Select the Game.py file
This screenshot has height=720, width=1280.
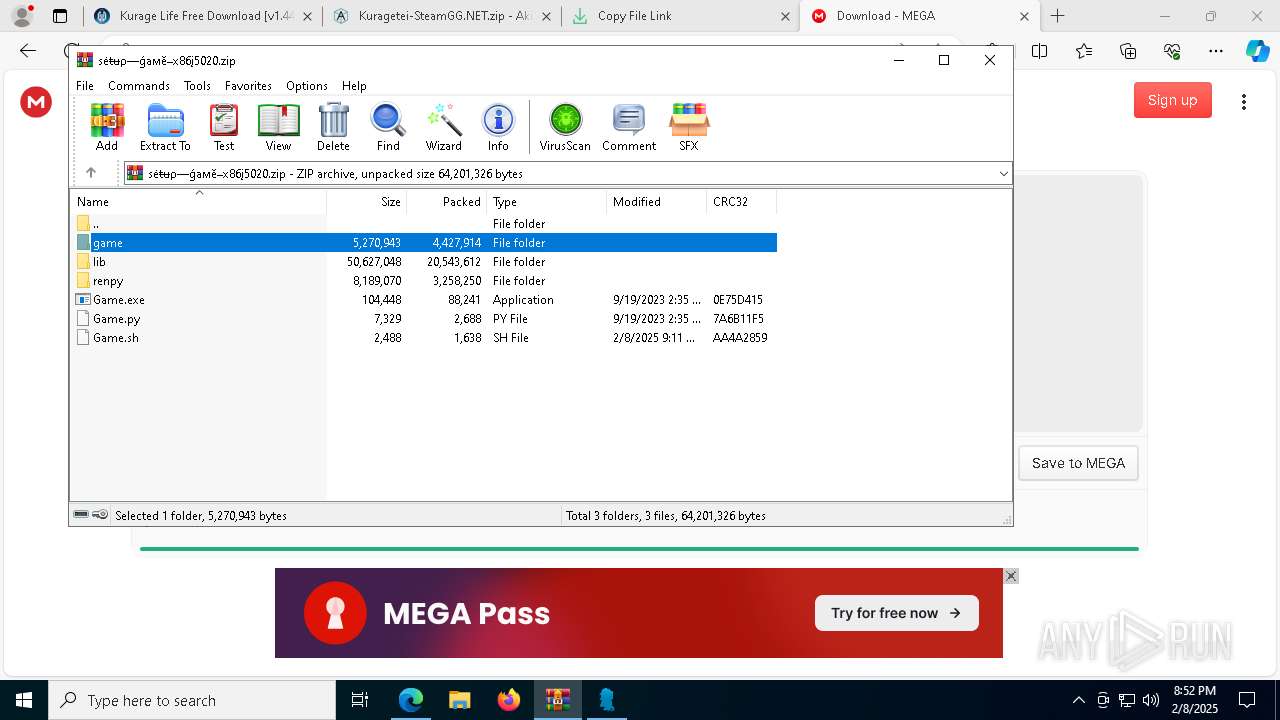coord(424,319)
